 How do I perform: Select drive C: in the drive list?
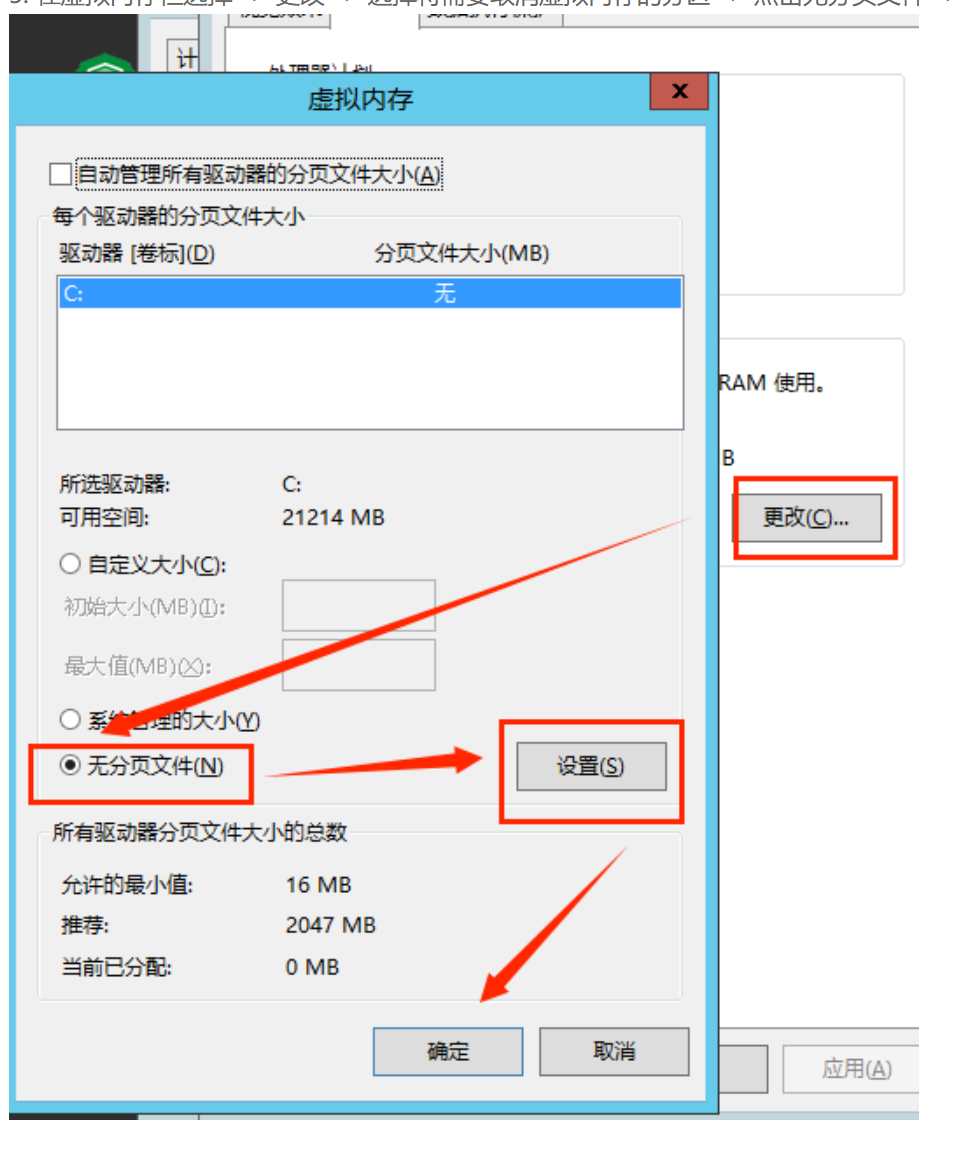point(370,294)
